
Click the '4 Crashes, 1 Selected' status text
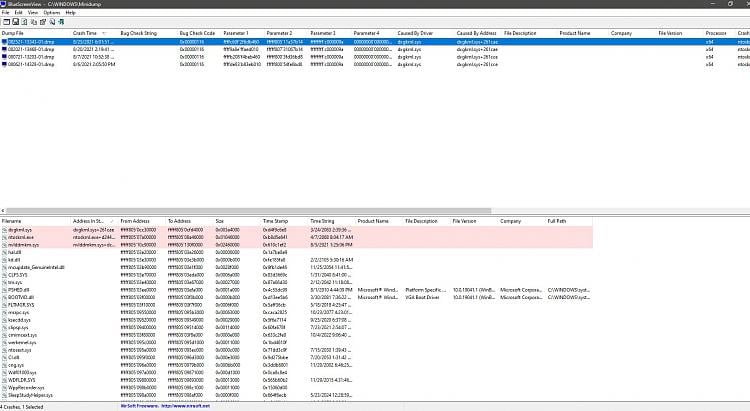click(22, 407)
